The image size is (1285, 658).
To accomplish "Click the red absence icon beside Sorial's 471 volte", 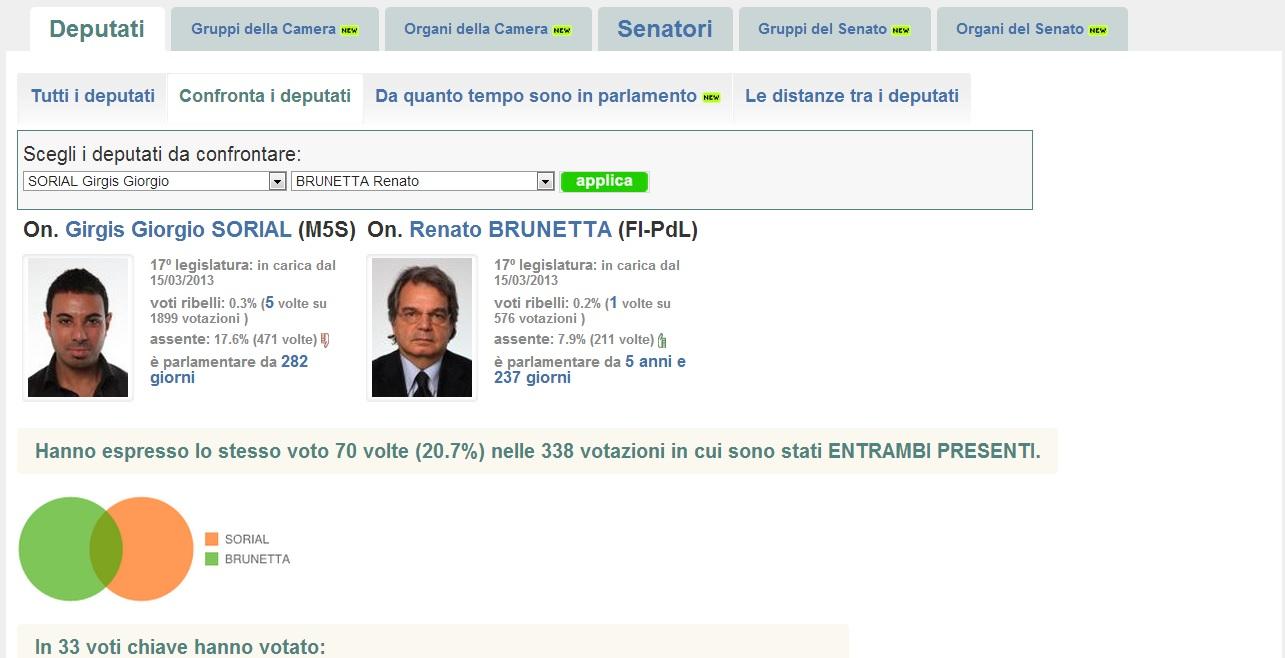I will pyautogui.click(x=324, y=340).
